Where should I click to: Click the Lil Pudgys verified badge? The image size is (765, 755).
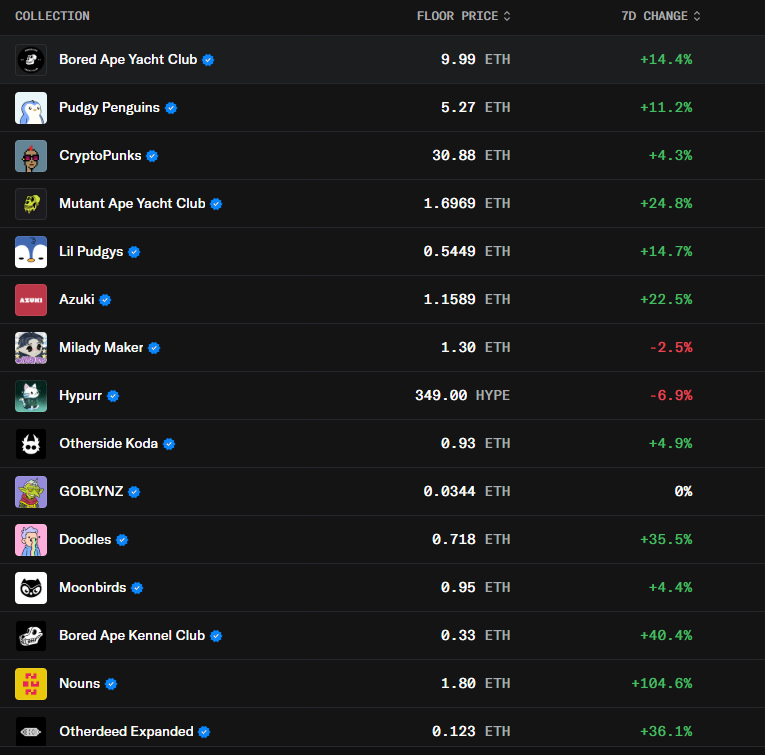click(134, 252)
